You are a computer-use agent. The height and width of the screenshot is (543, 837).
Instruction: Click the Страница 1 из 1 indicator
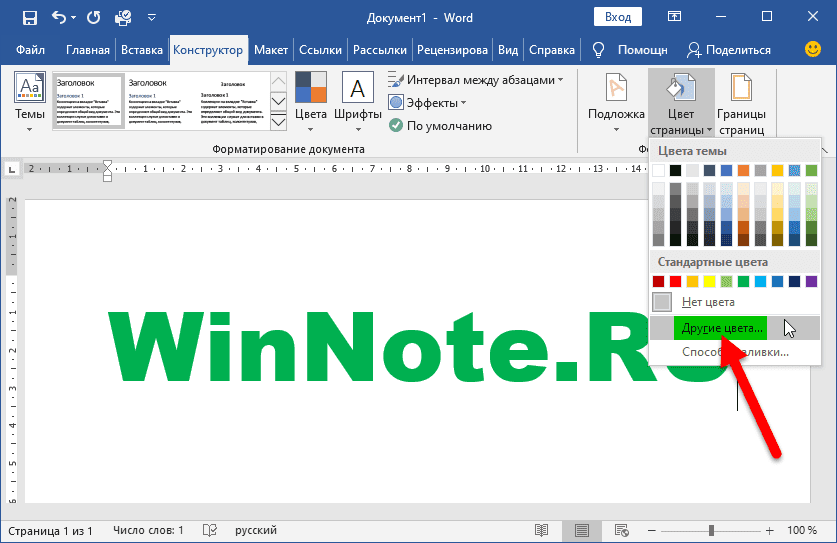(50, 531)
